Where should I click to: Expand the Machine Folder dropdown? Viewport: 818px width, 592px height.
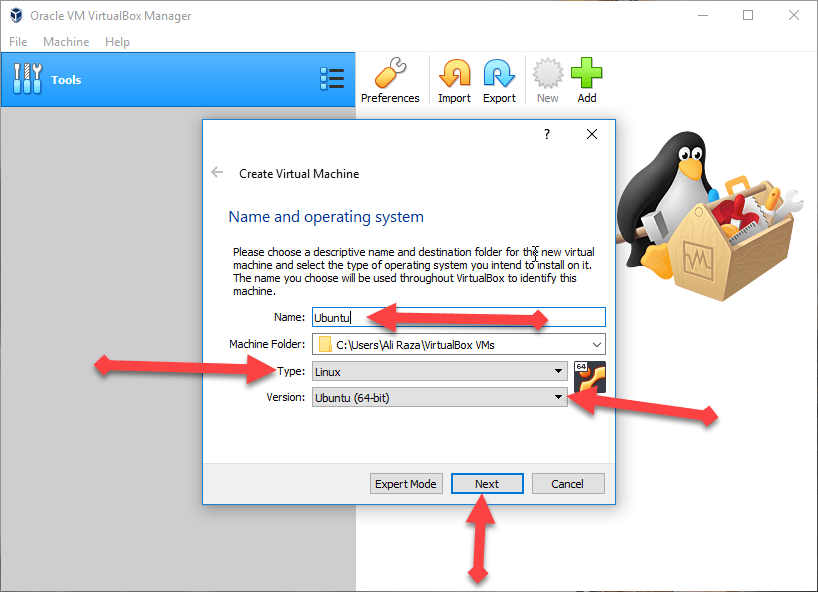tap(597, 345)
